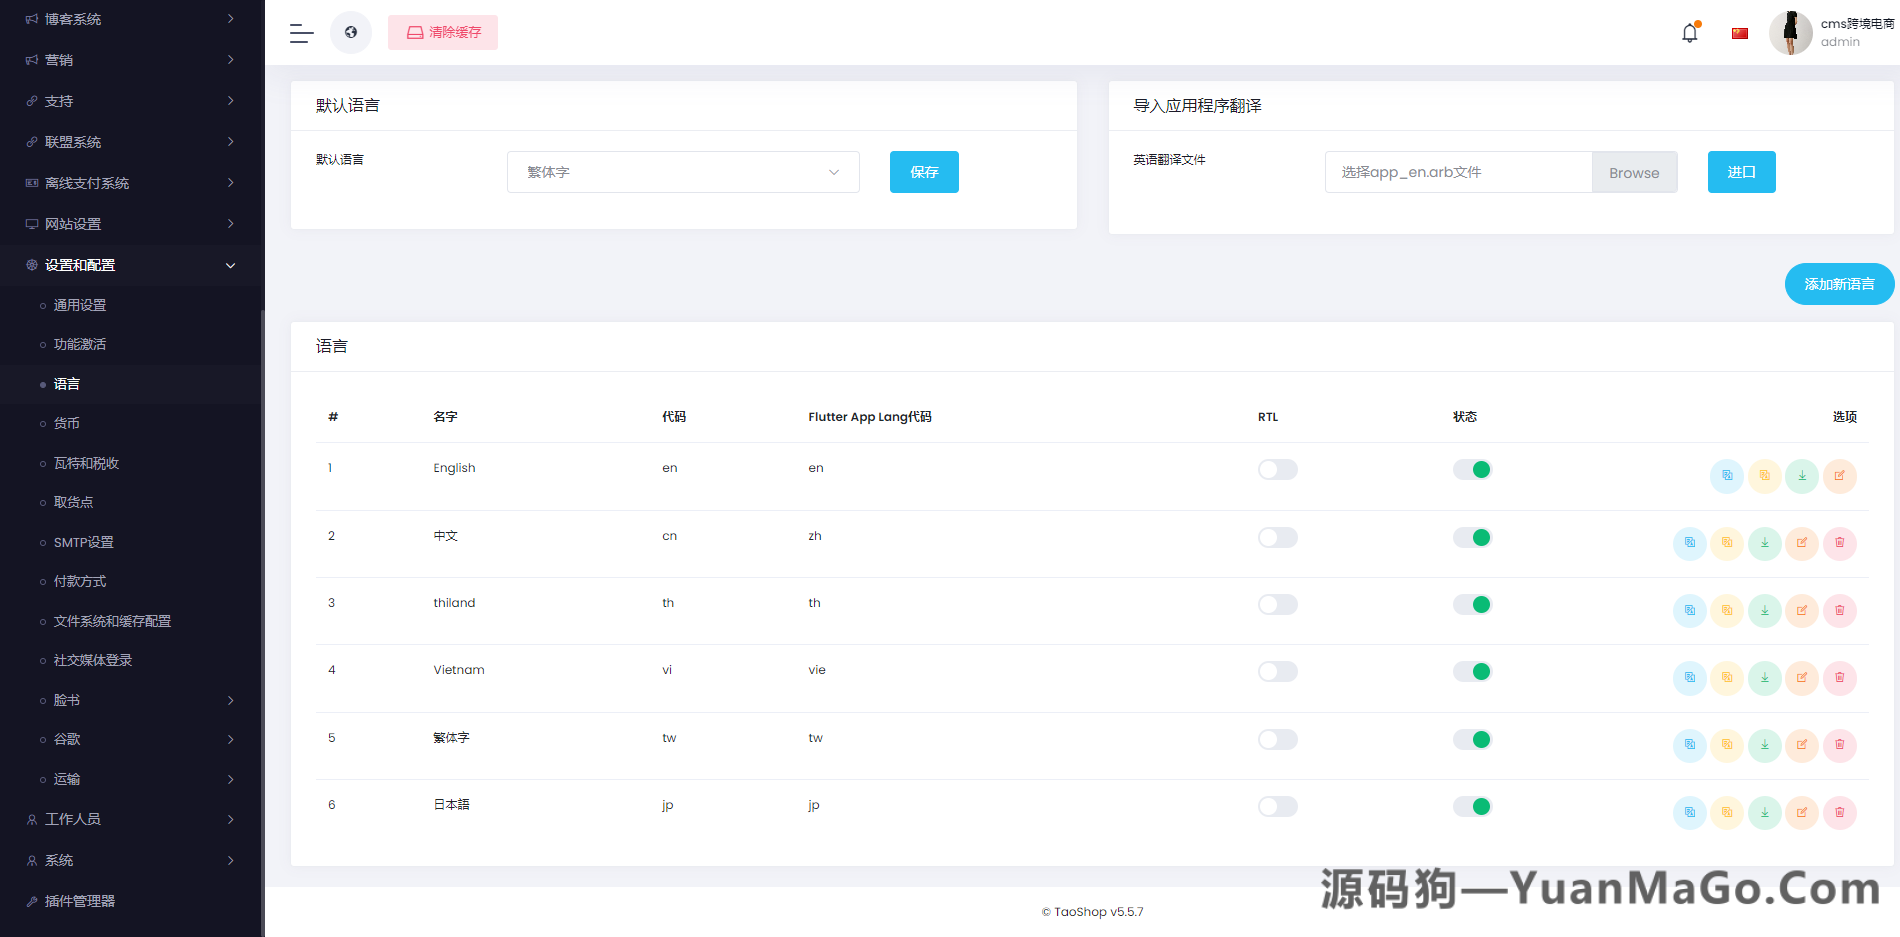Click the globe icon in the top toolbar
The width and height of the screenshot is (1900, 937).
[x=351, y=32]
